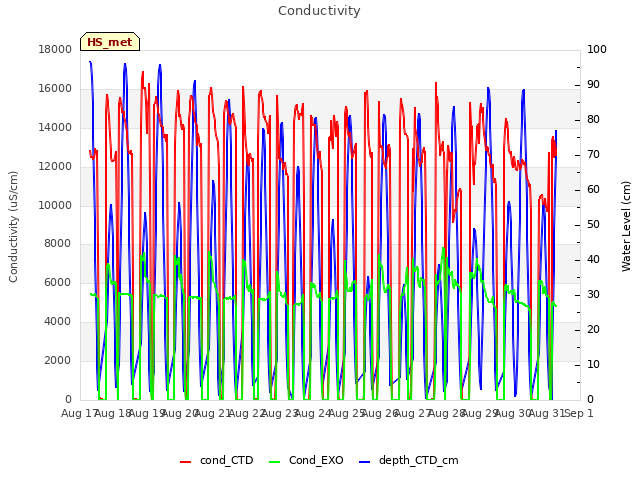The height and width of the screenshot is (480, 640).
Task: Click the 50 right axis tick label
Action: pyautogui.click(x=593, y=224)
